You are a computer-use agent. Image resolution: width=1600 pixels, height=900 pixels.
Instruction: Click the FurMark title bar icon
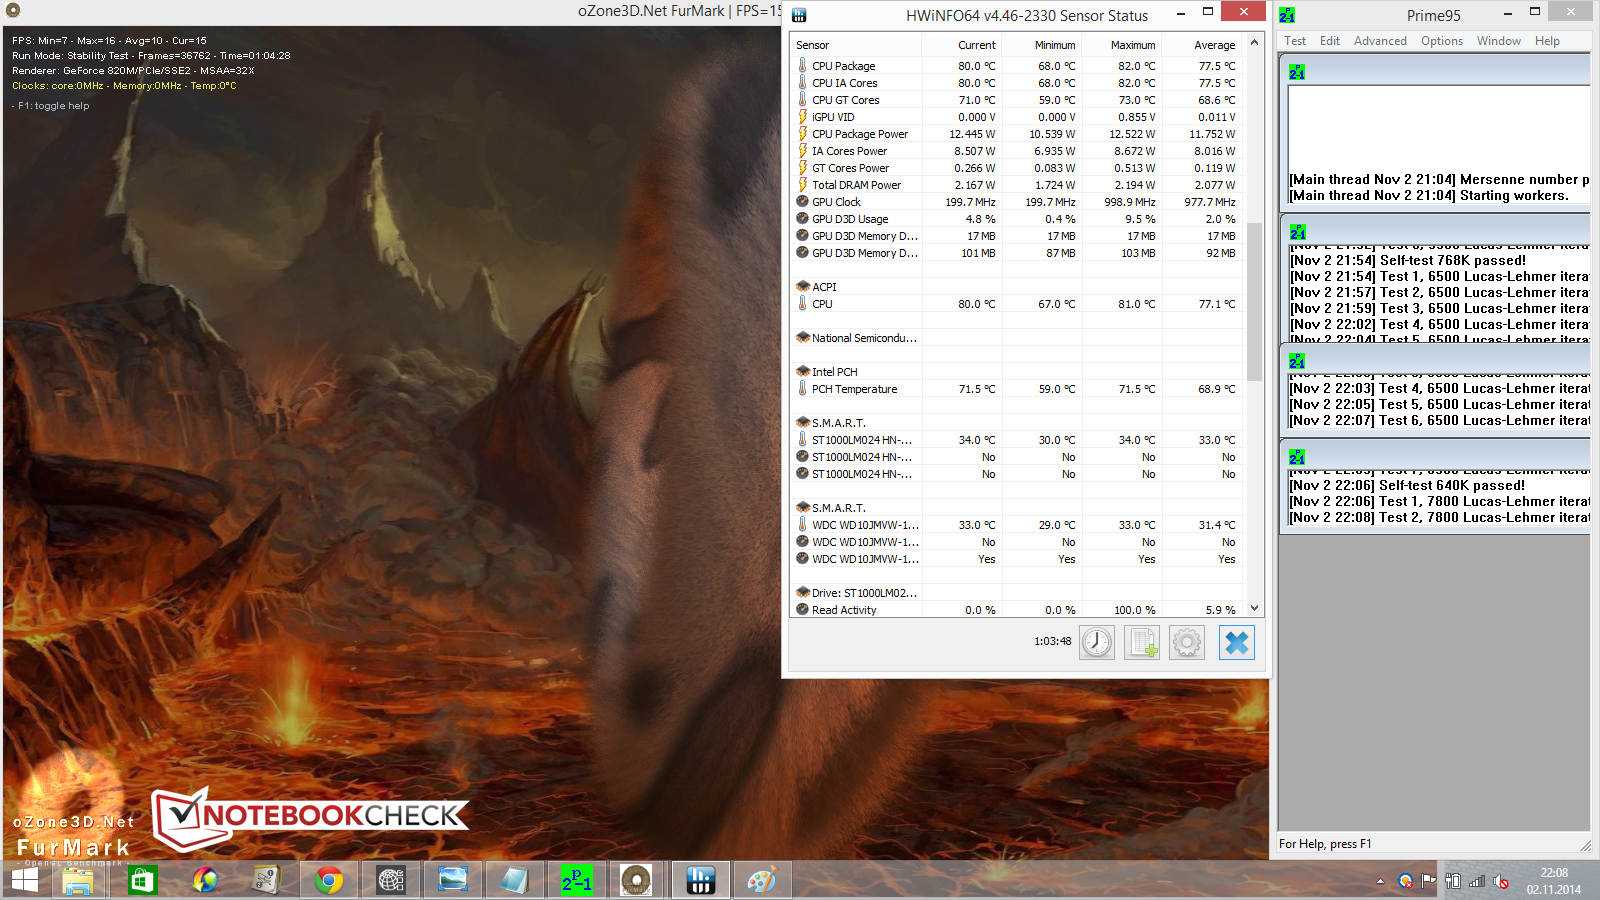pos(13,11)
